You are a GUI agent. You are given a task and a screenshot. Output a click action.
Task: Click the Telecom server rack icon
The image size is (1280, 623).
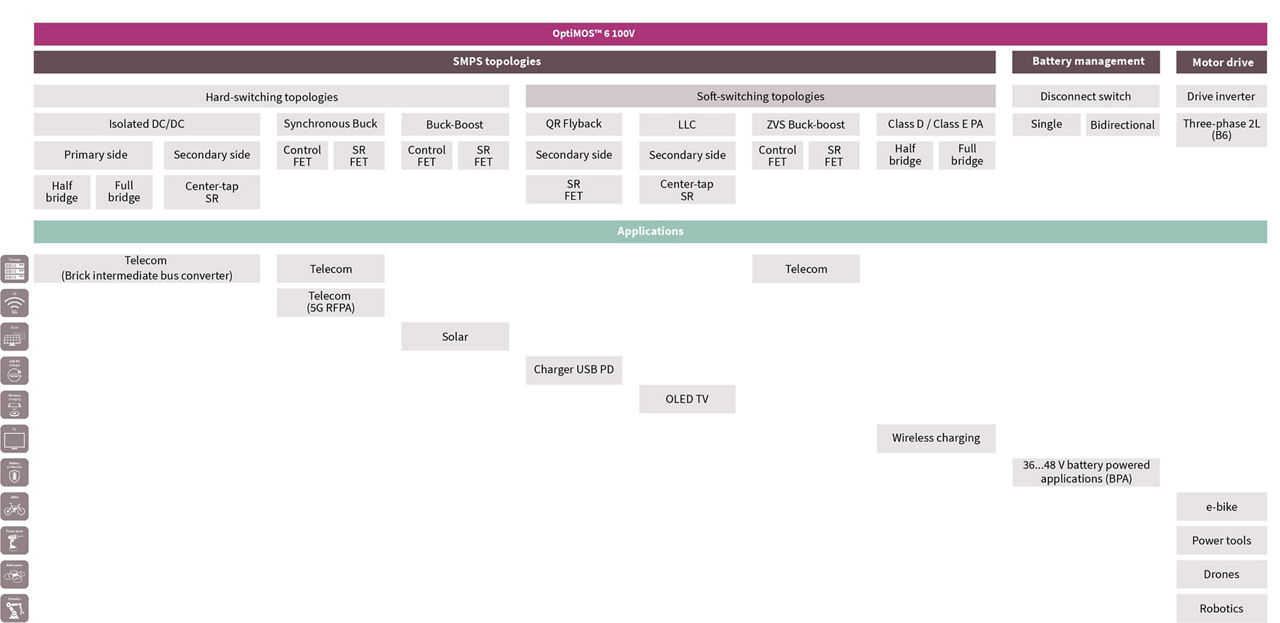pos(15,269)
